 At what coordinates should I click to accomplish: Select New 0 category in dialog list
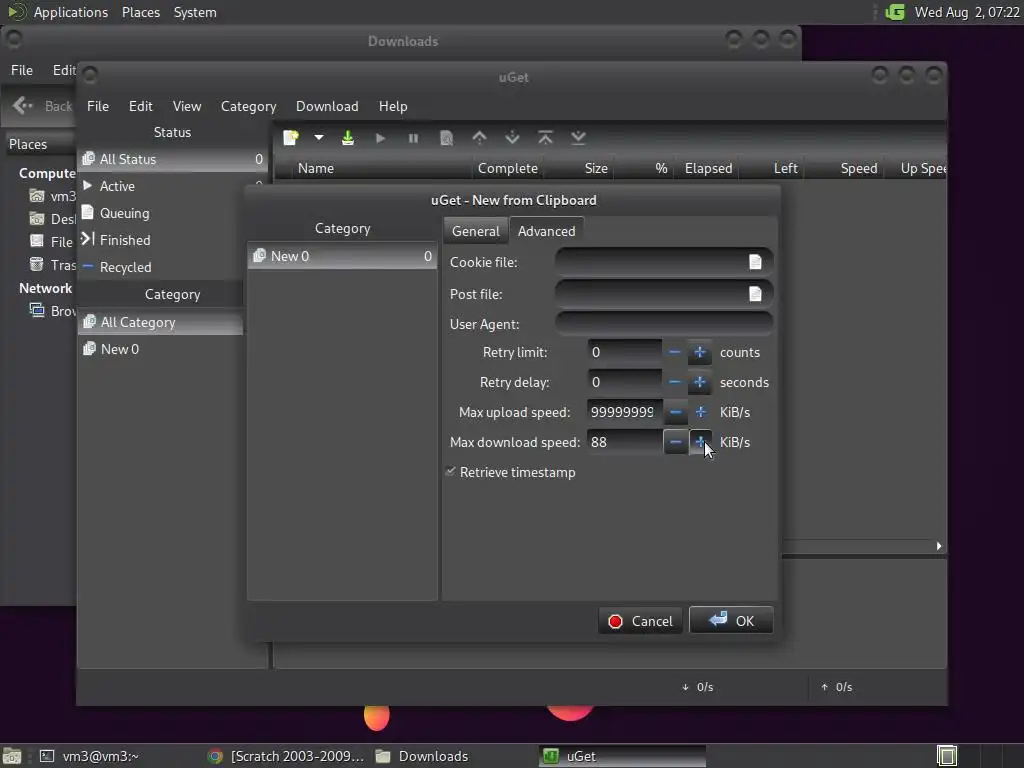342,256
